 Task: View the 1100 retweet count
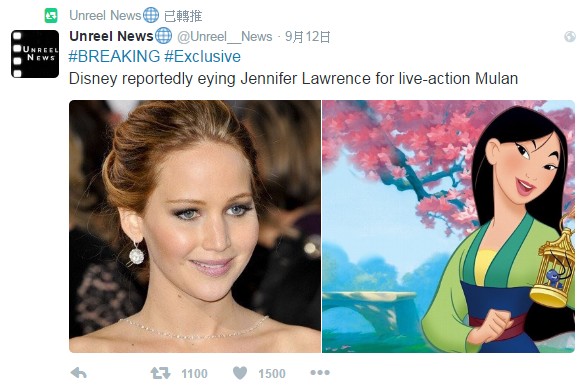click(194, 373)
